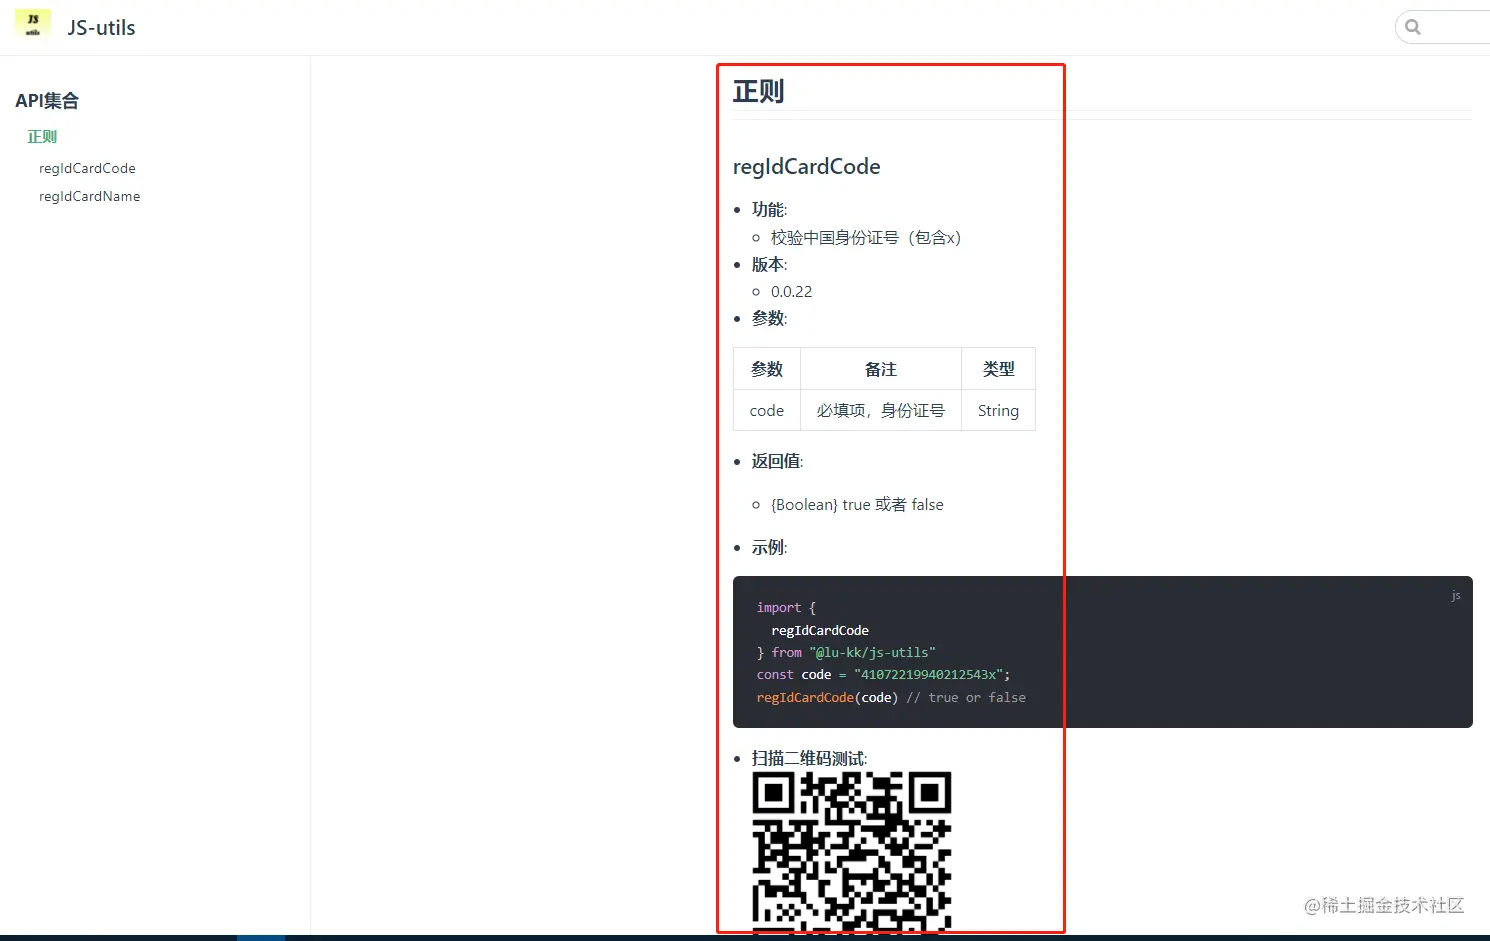
Task: Open the 正则 section in the sidebar
Action: tap(42, 136)
